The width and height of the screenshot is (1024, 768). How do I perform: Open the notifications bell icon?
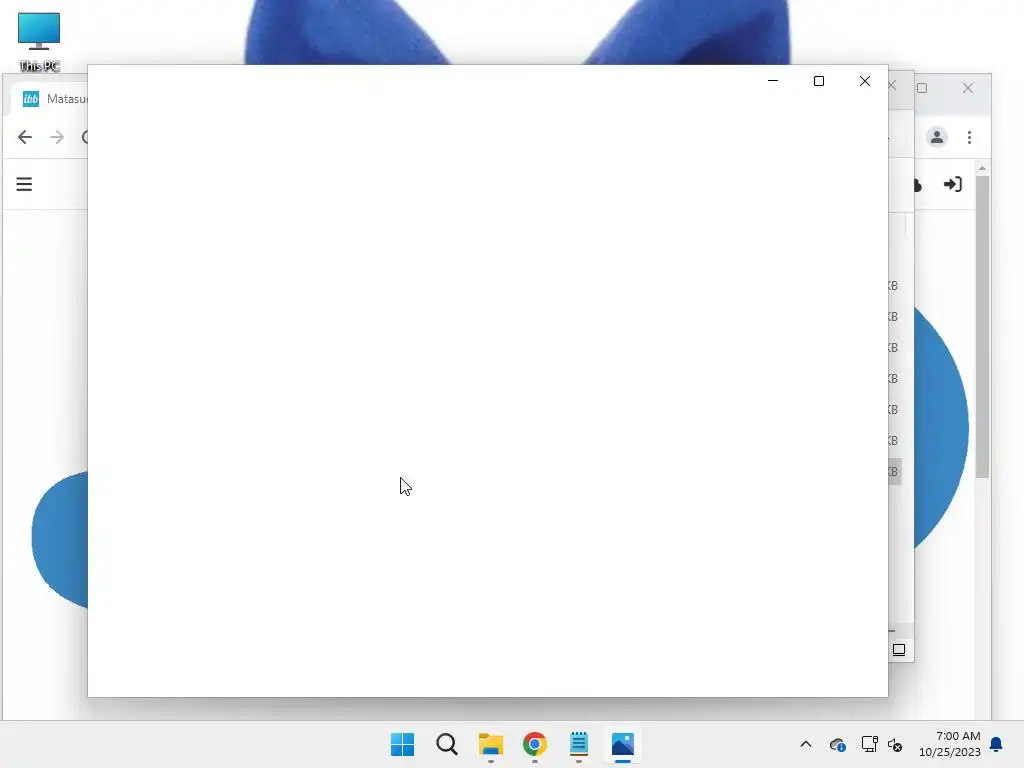[997, 744]
